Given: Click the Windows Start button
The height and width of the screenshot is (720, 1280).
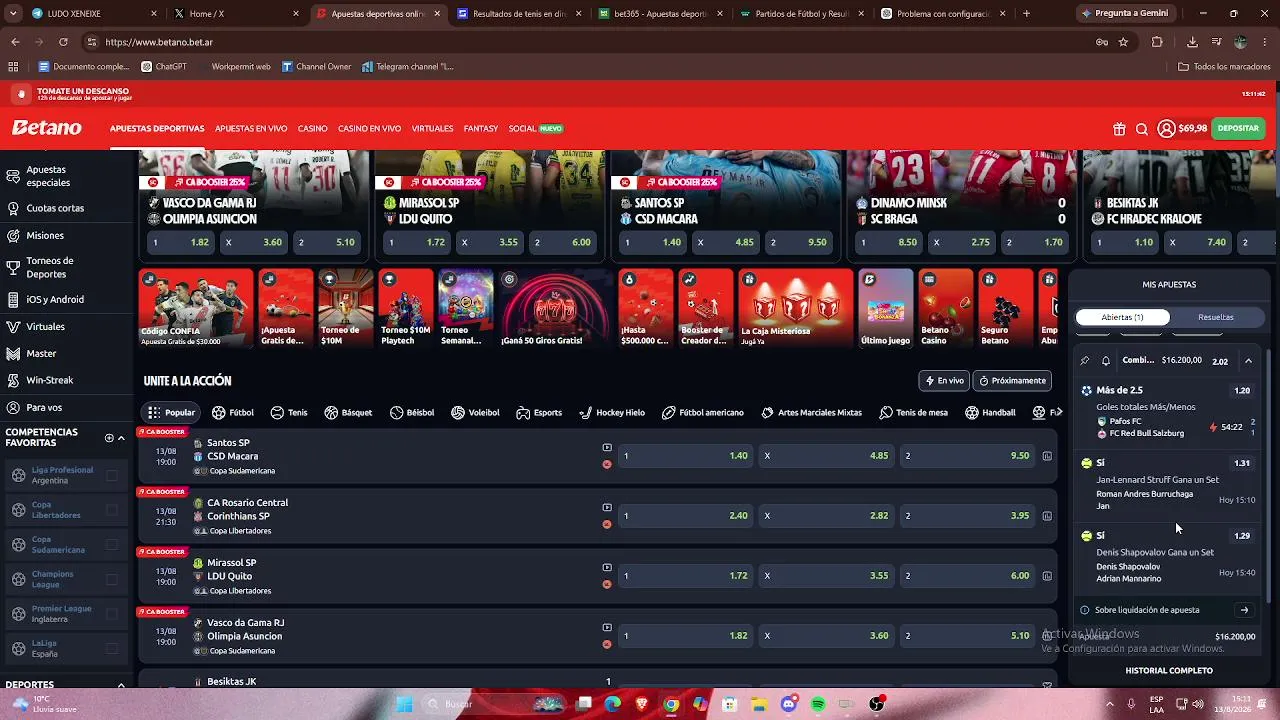Looking at the screenshot, I should tap(404, 704).
